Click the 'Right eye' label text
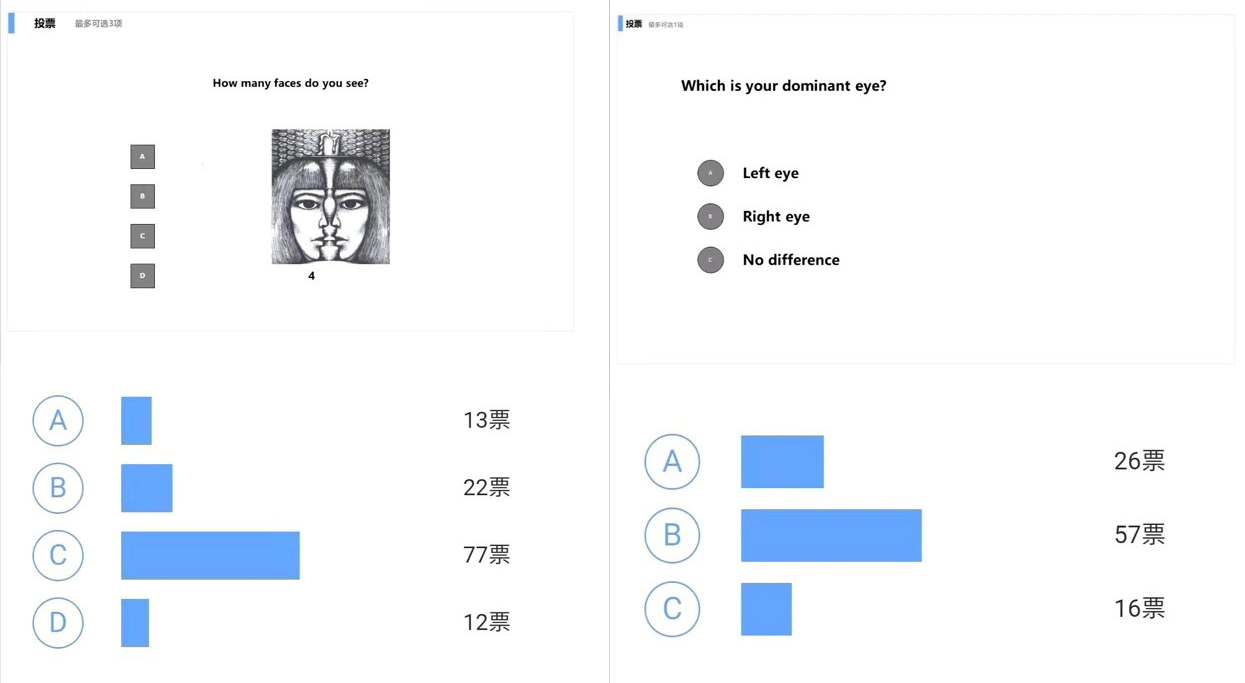Viewport: 1245px width, 683px height. pyautogui.click(x=776, y=216)
